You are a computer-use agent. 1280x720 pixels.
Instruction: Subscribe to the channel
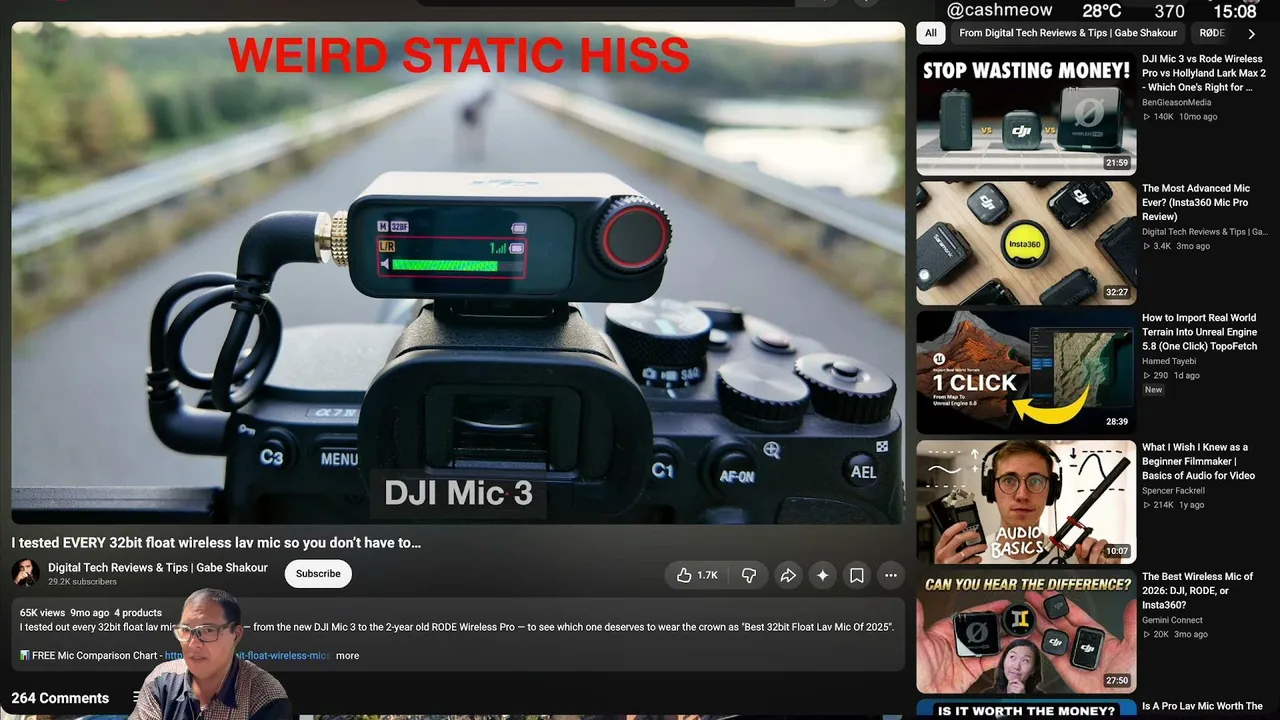(318, 574)
